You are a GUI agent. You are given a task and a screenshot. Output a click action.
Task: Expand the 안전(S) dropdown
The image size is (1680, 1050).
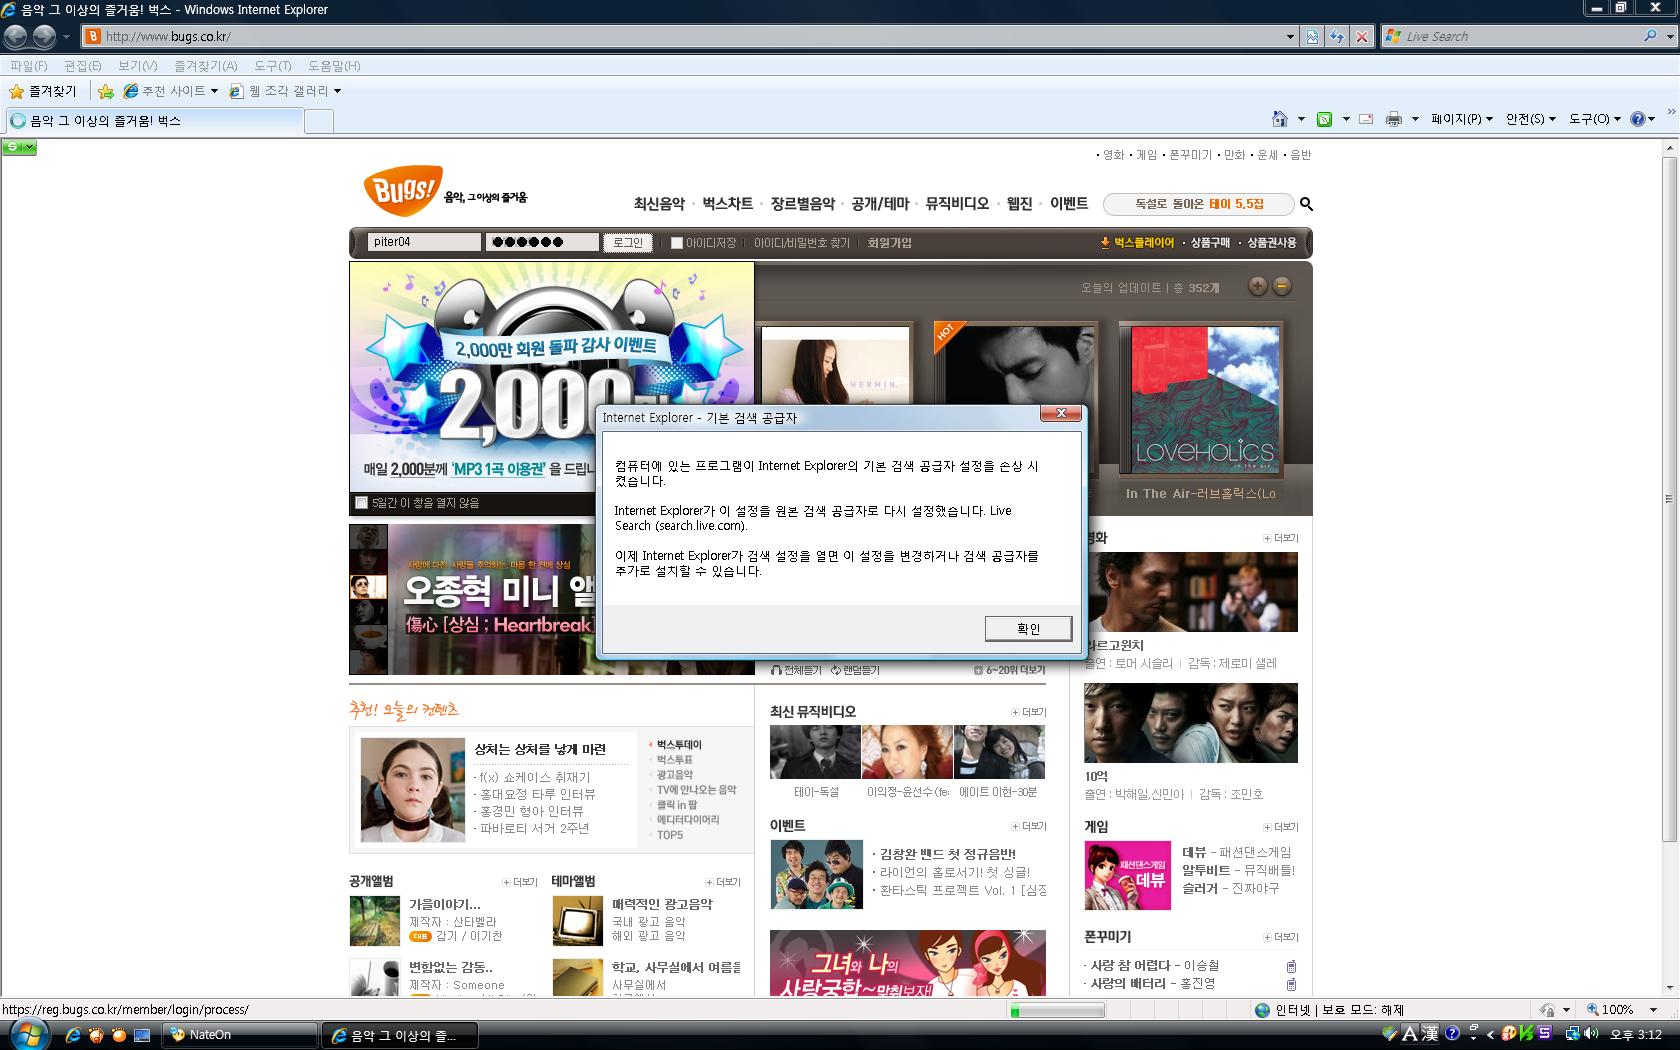point(1531,118)
